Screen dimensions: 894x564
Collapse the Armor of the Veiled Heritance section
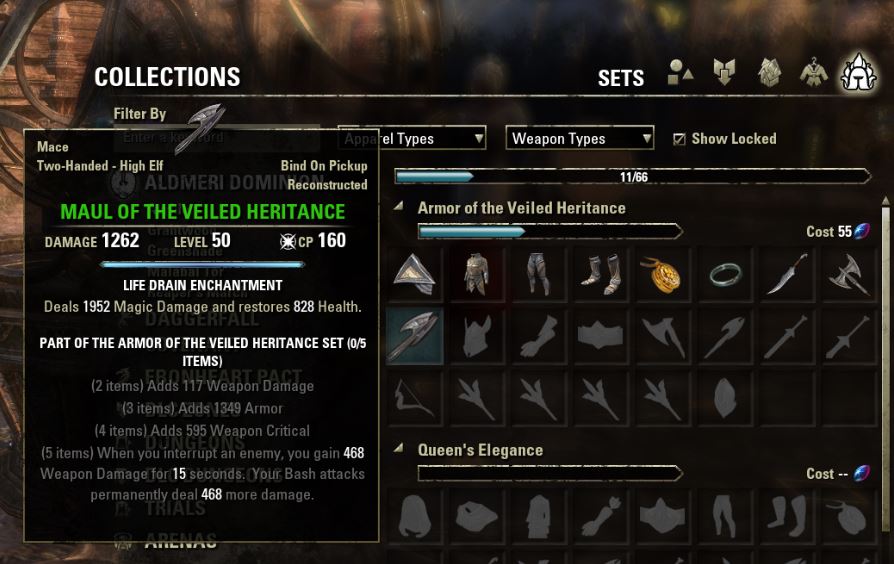399,206
